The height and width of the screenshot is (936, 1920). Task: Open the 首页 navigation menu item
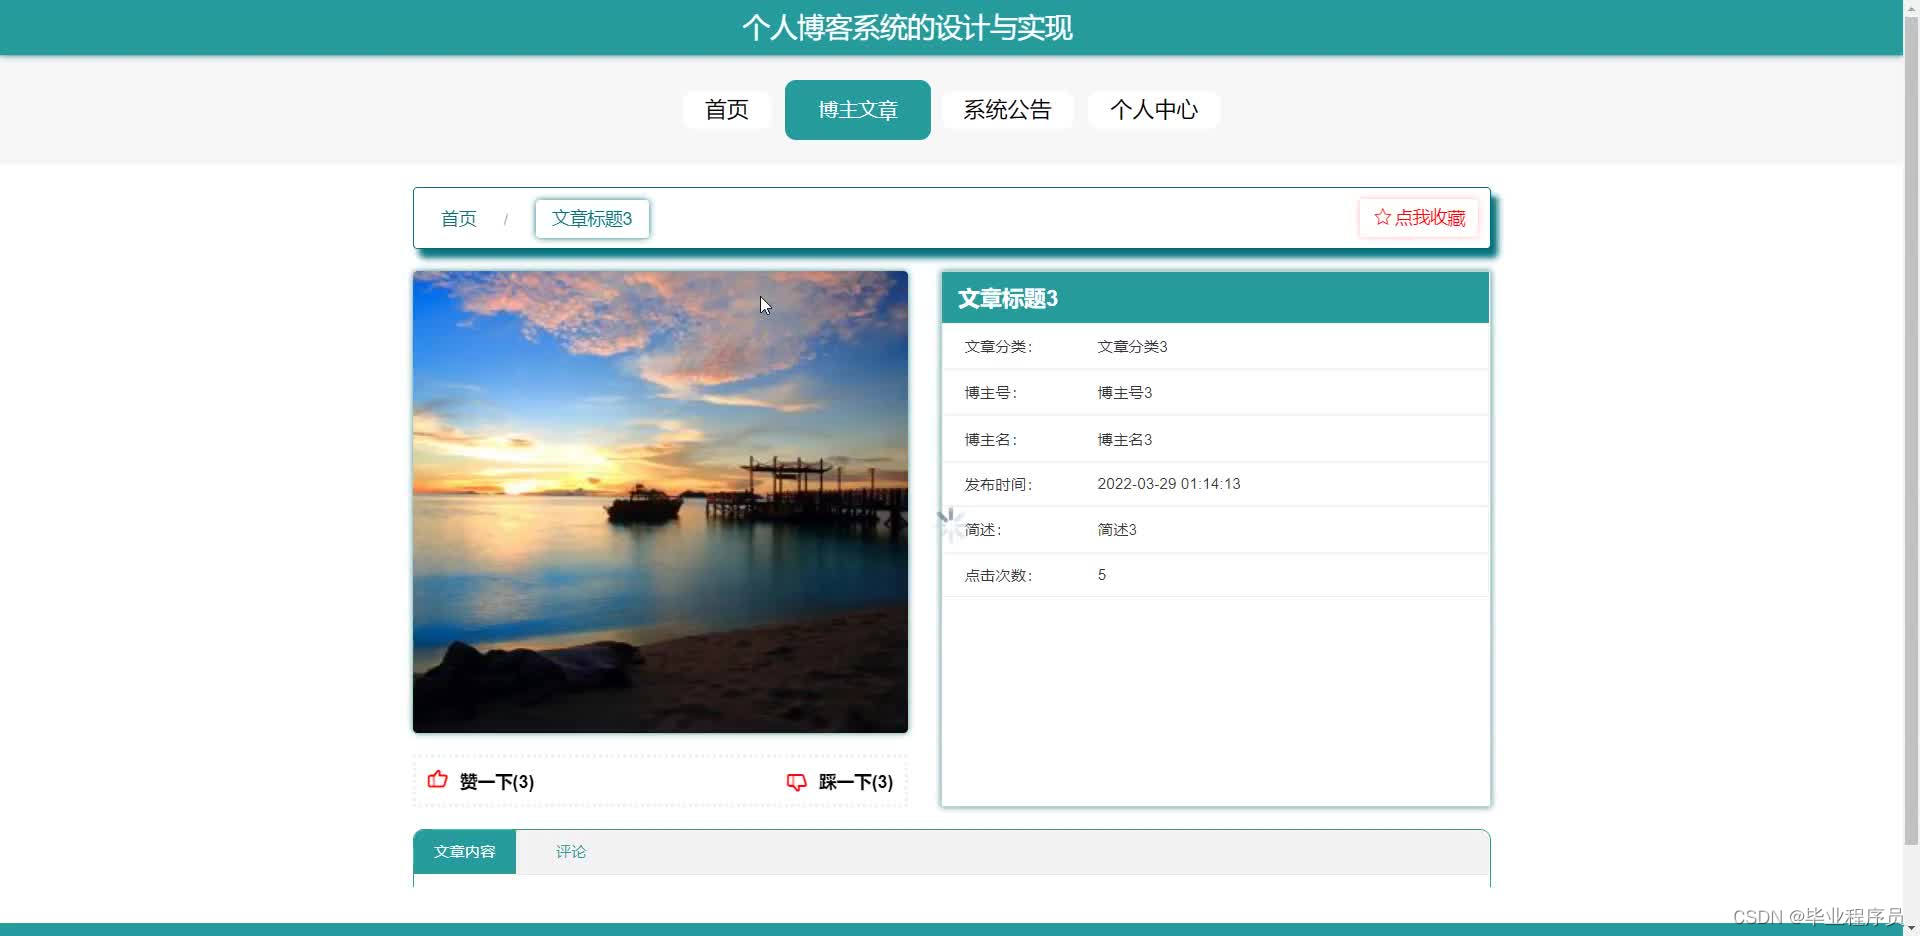click(727, 110)
